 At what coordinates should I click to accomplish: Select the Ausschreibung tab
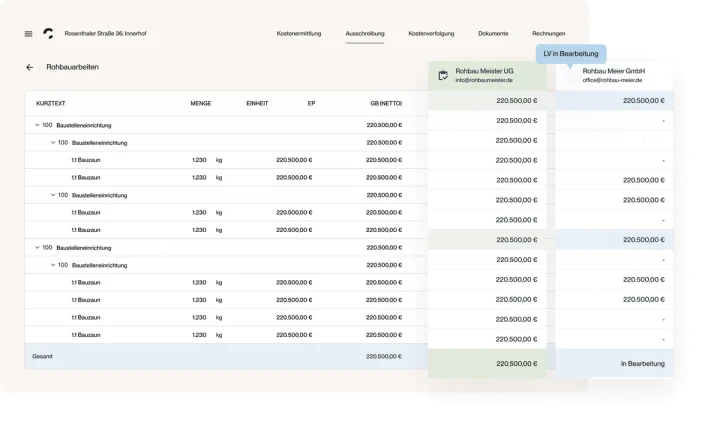point(365,34)
